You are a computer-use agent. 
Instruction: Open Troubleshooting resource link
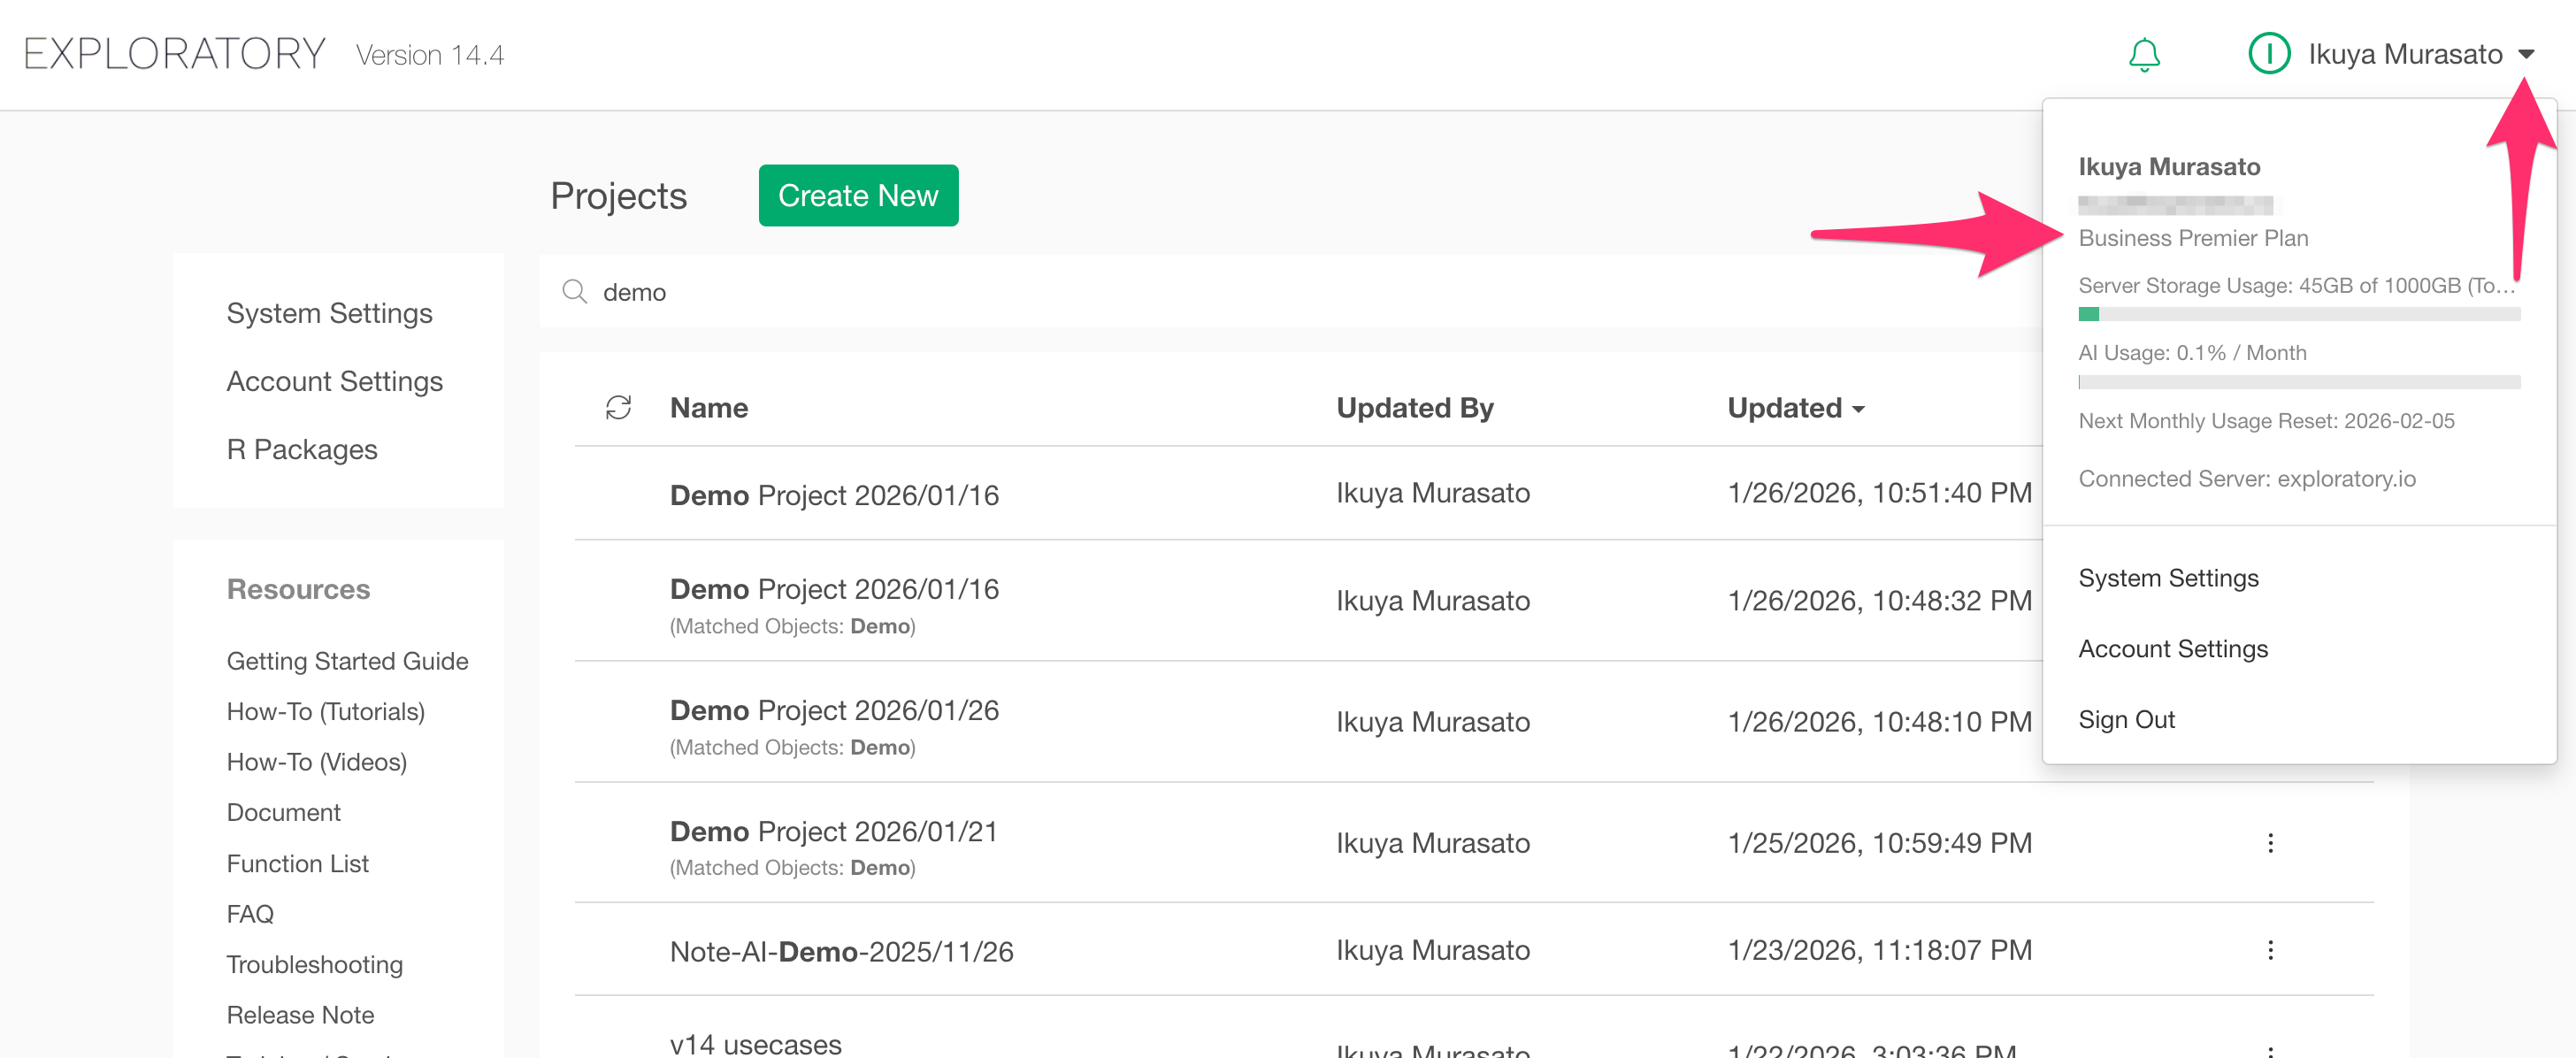(x=314, y=964)
